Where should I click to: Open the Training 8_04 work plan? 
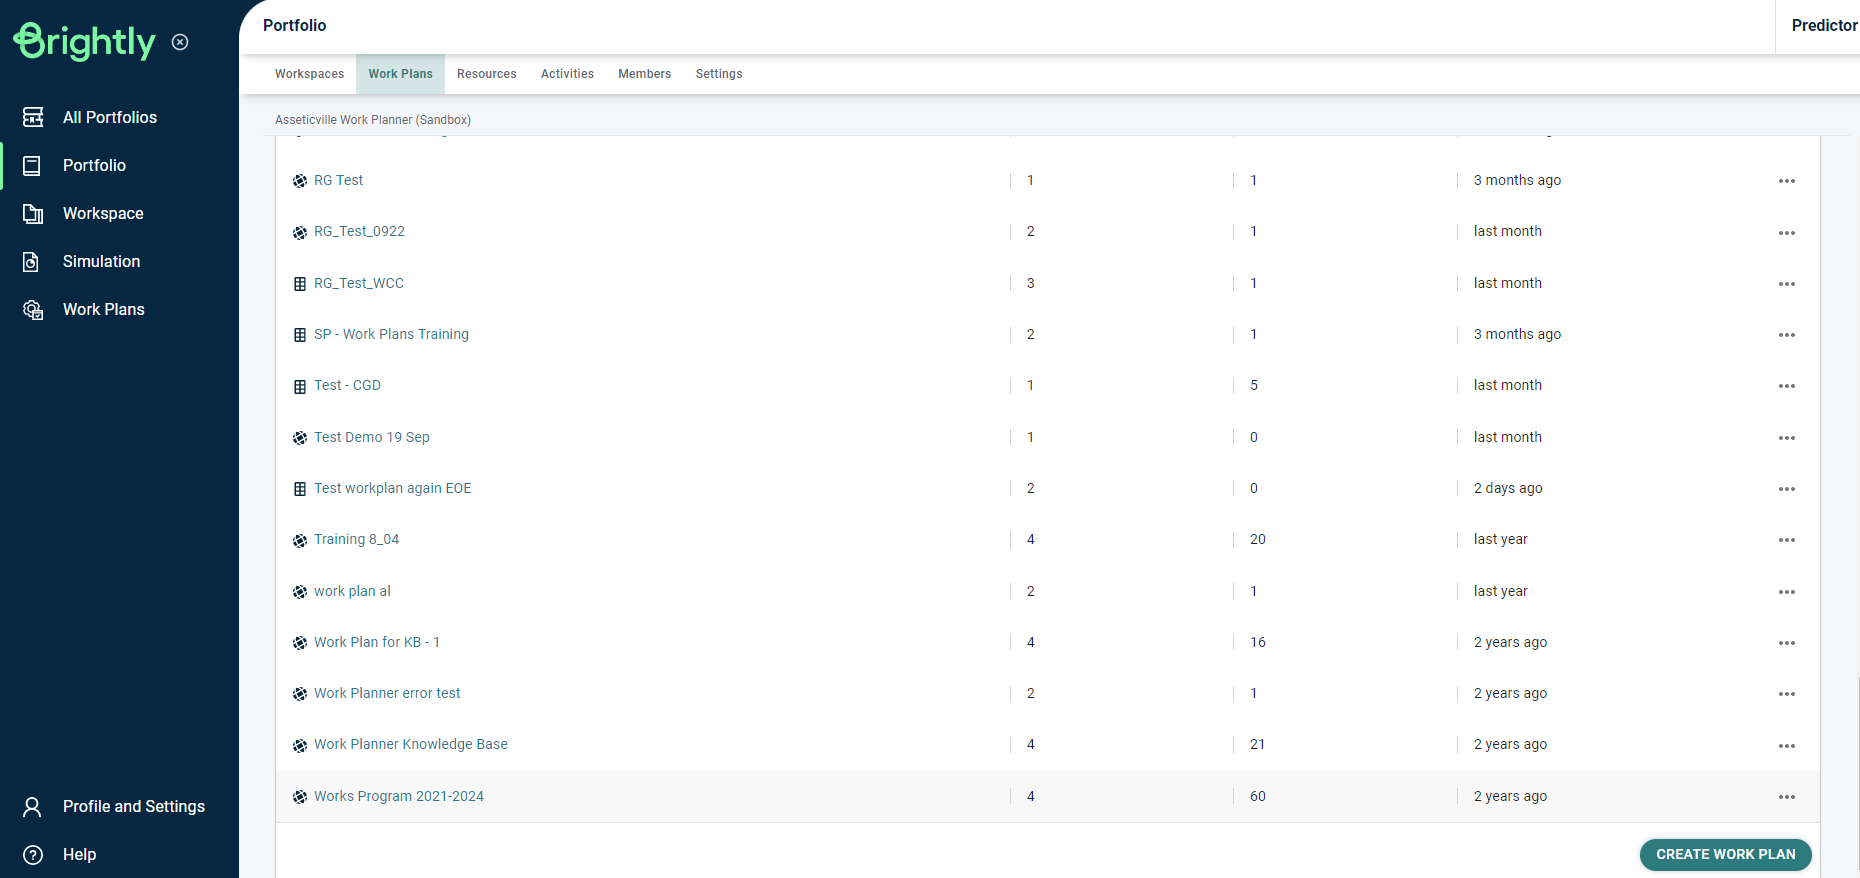[x=356, y=539]
